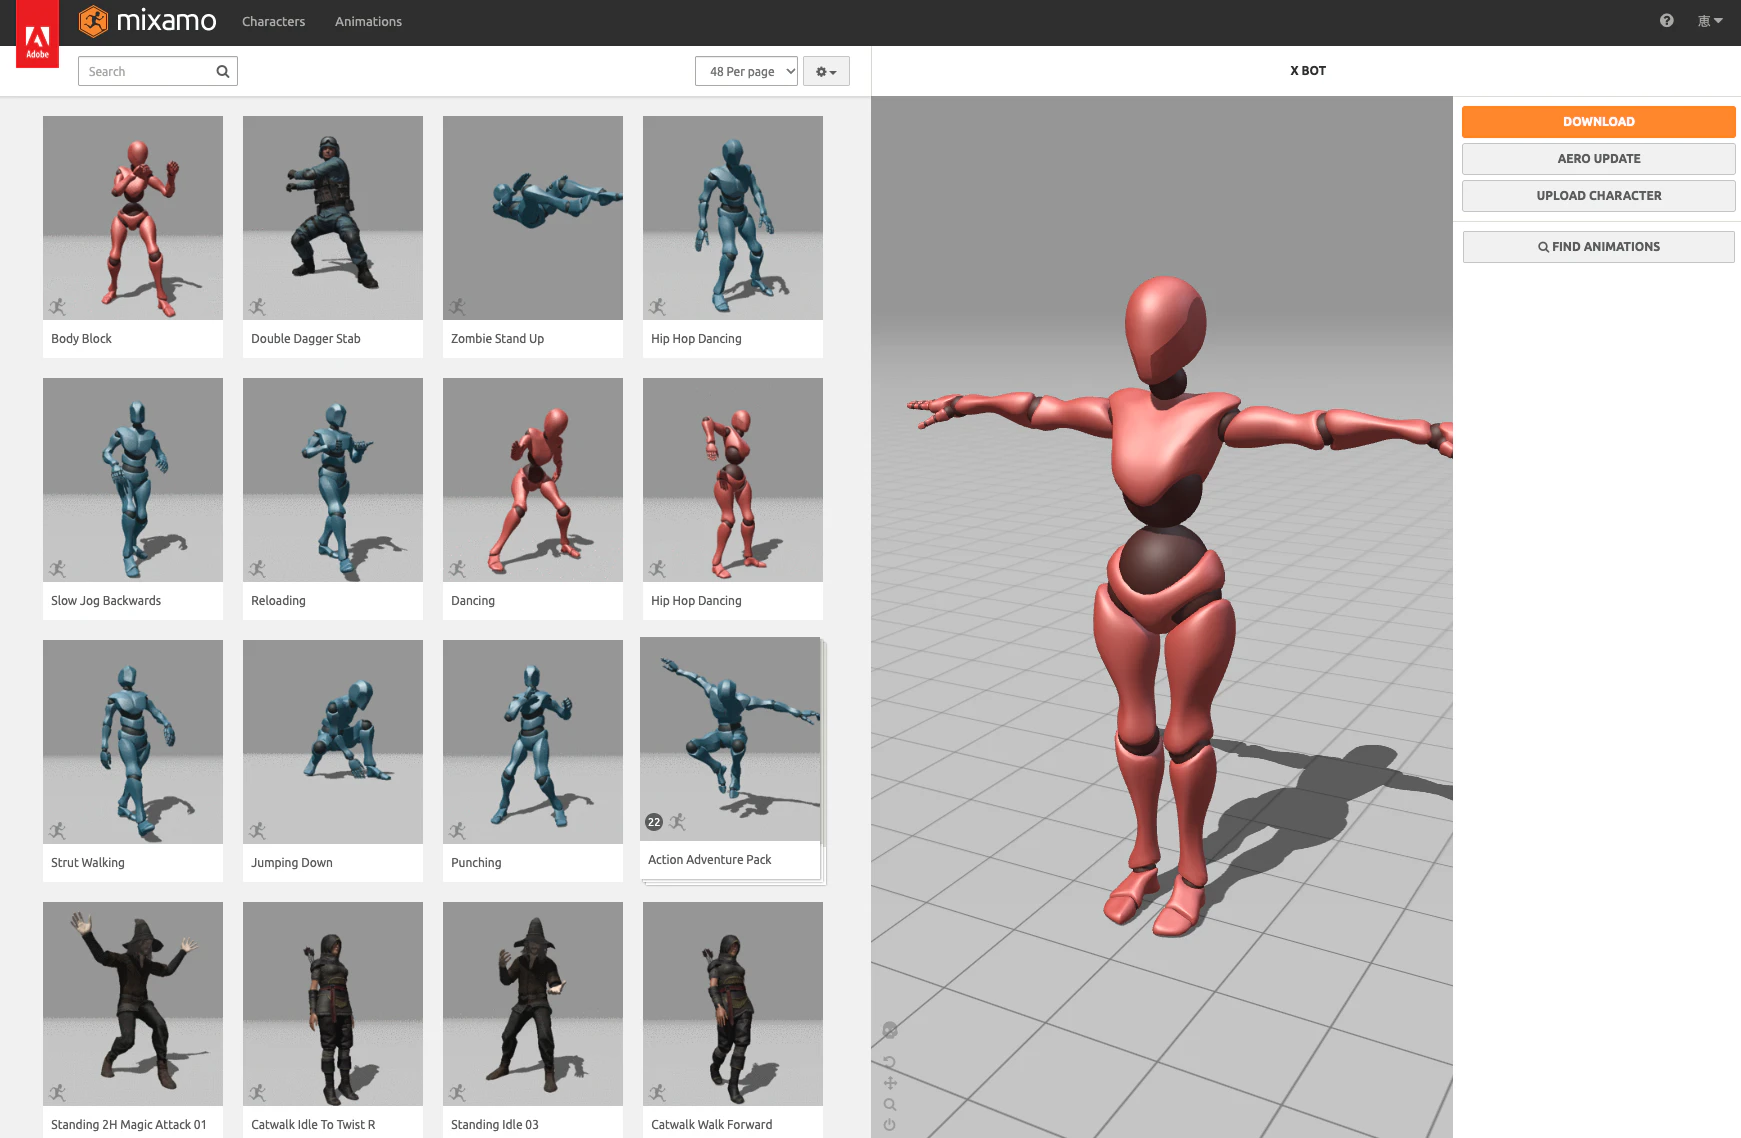Click the FIND ANIMATIONS button

pyautogui.click(x=1598, y=246)
